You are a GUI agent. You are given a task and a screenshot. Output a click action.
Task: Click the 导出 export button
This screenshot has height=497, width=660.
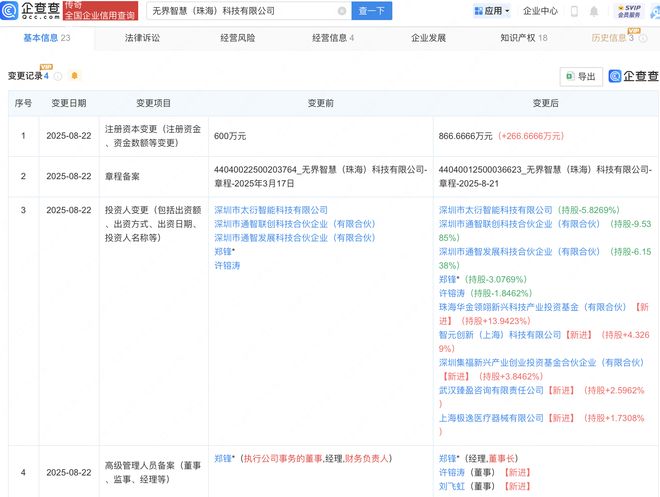581,77
